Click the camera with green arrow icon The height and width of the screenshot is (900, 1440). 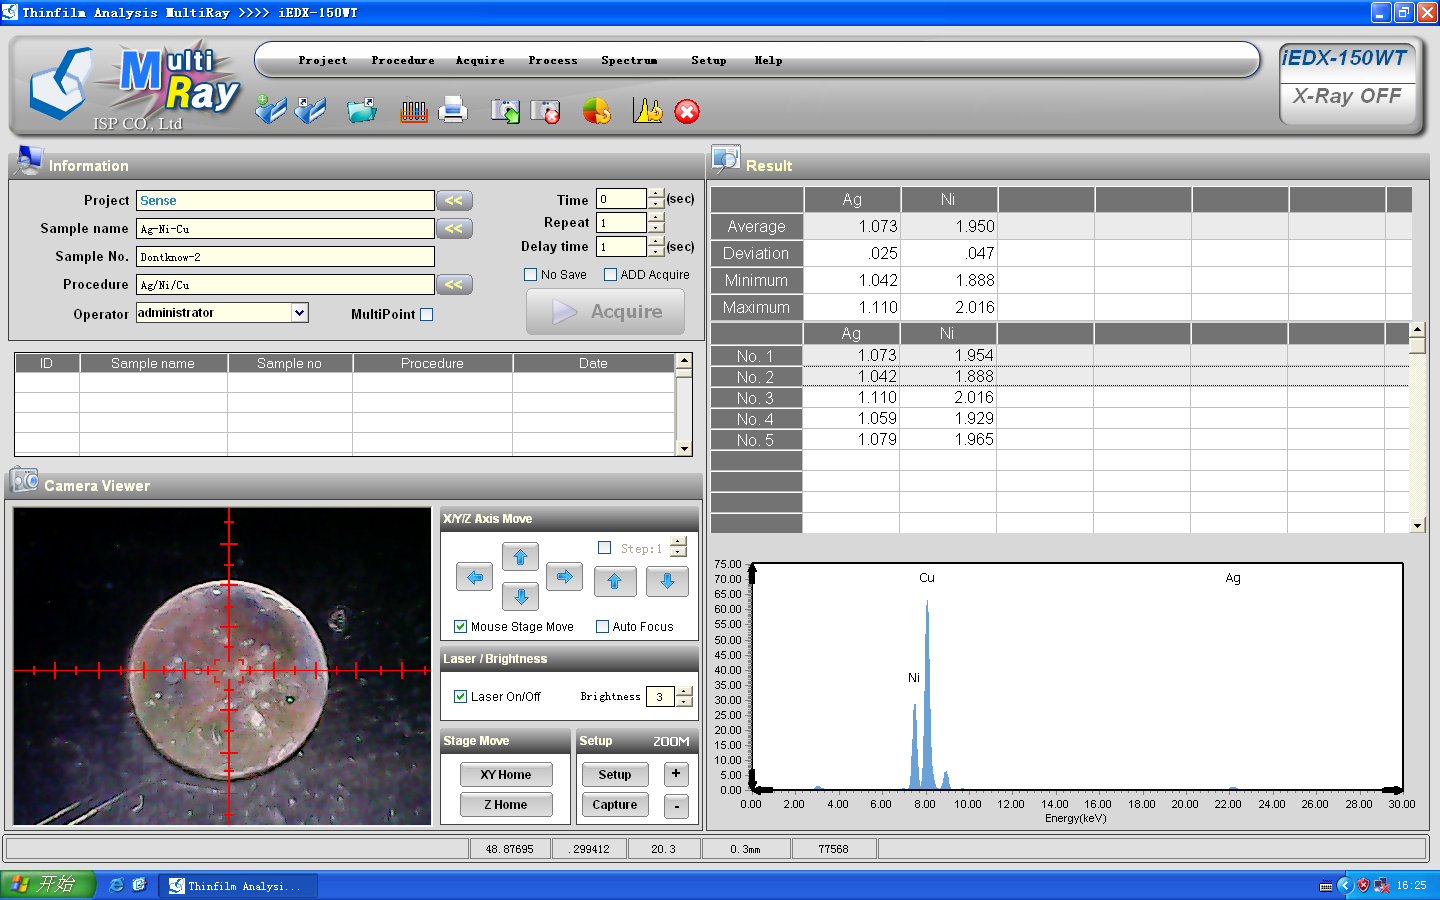pos(505,111)
